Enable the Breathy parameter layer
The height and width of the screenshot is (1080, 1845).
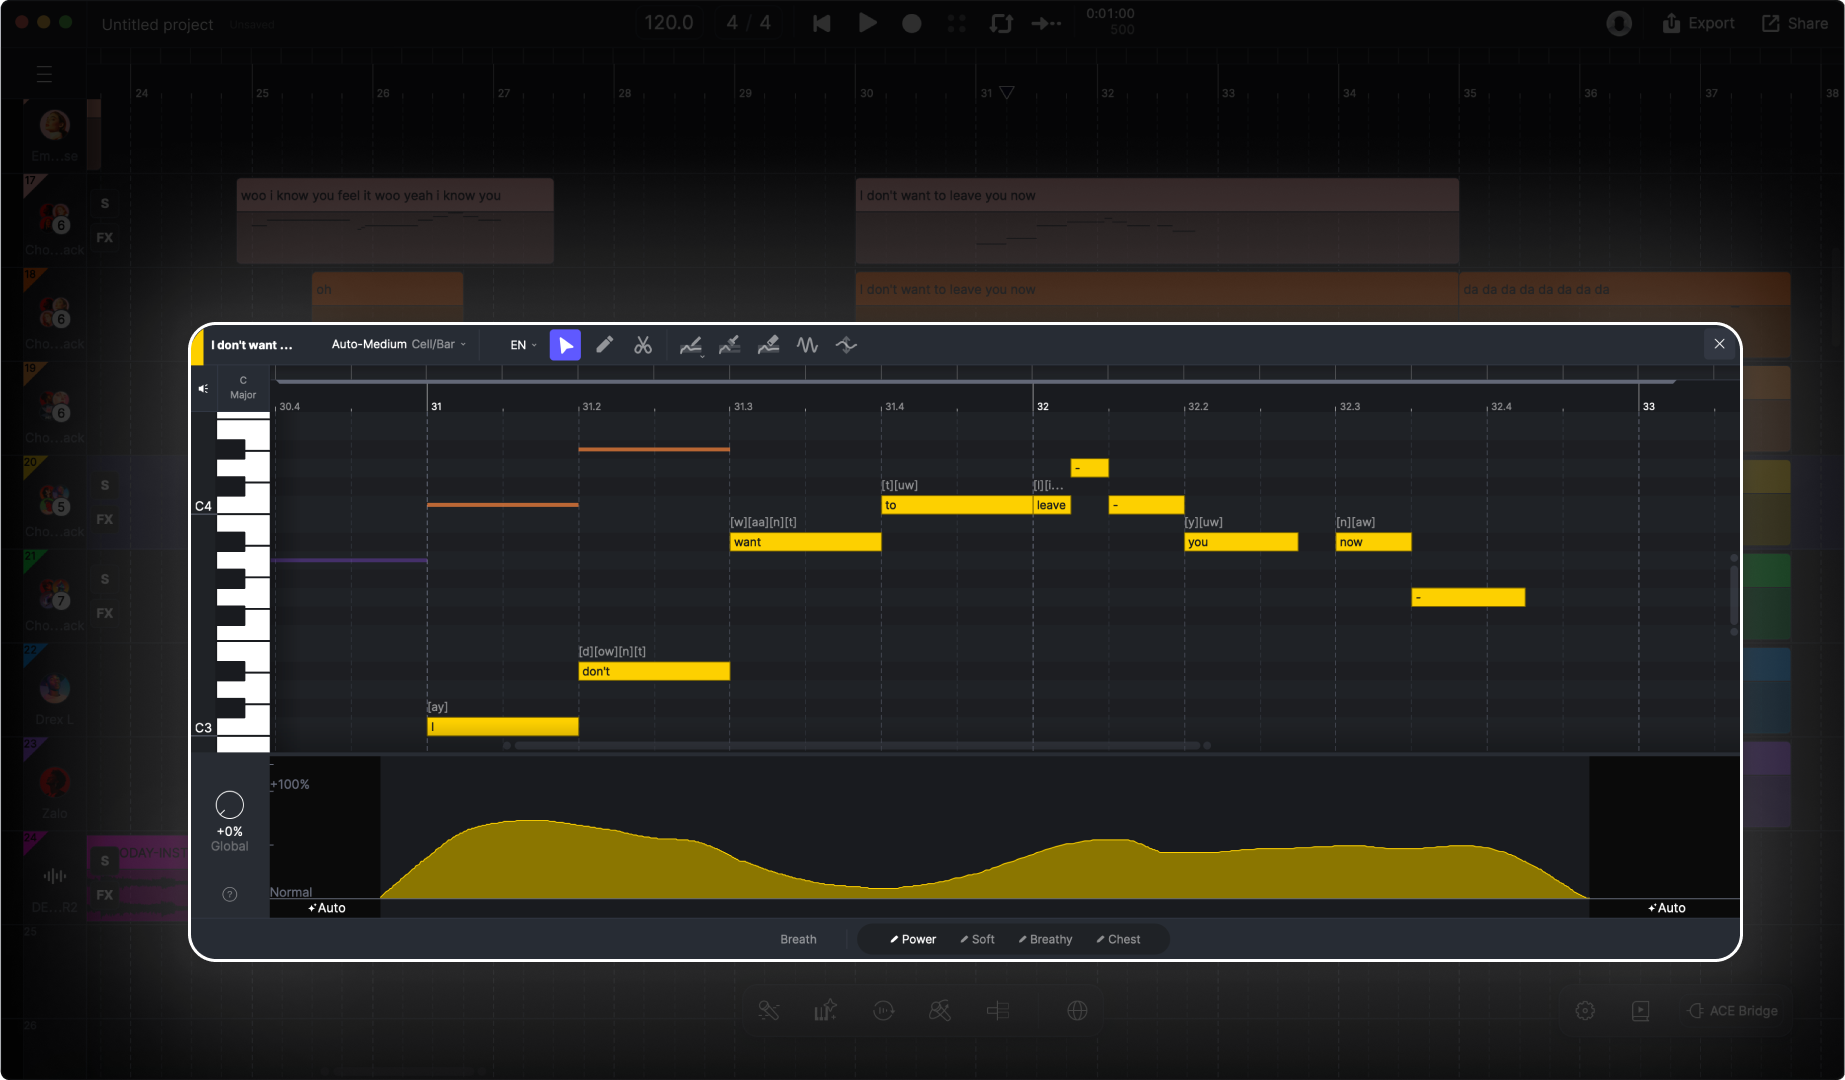[1045, 939]
